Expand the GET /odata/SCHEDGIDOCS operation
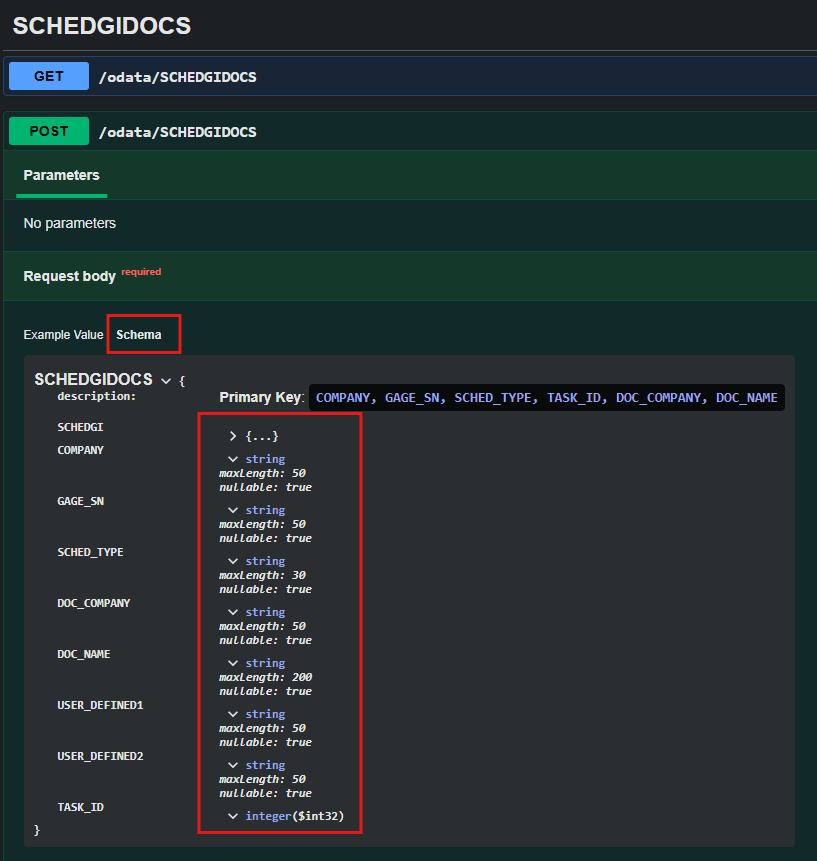This screenshot has width=817, height=861. point(411,76)
